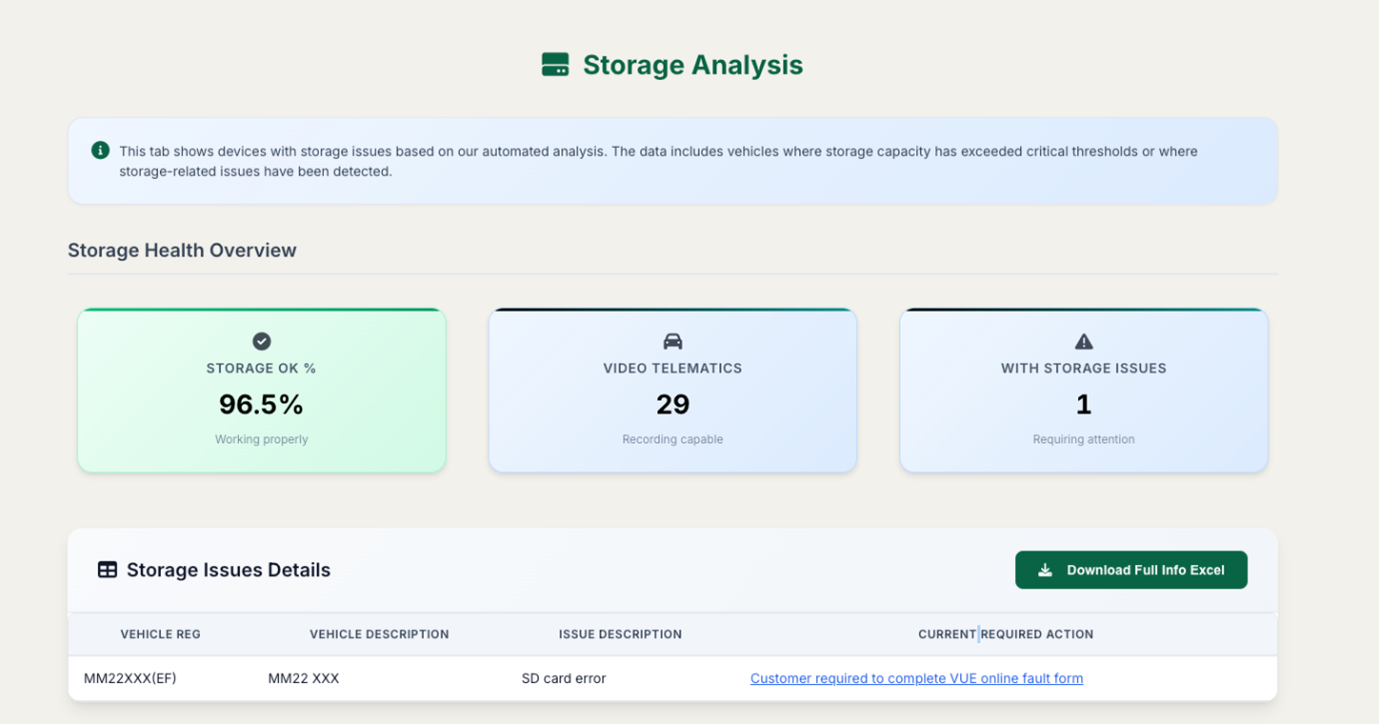The height and width of the screenshot is (724, 1379).
Task: Click the table icon beside Storage Issues Details
Action: point(107,570)
